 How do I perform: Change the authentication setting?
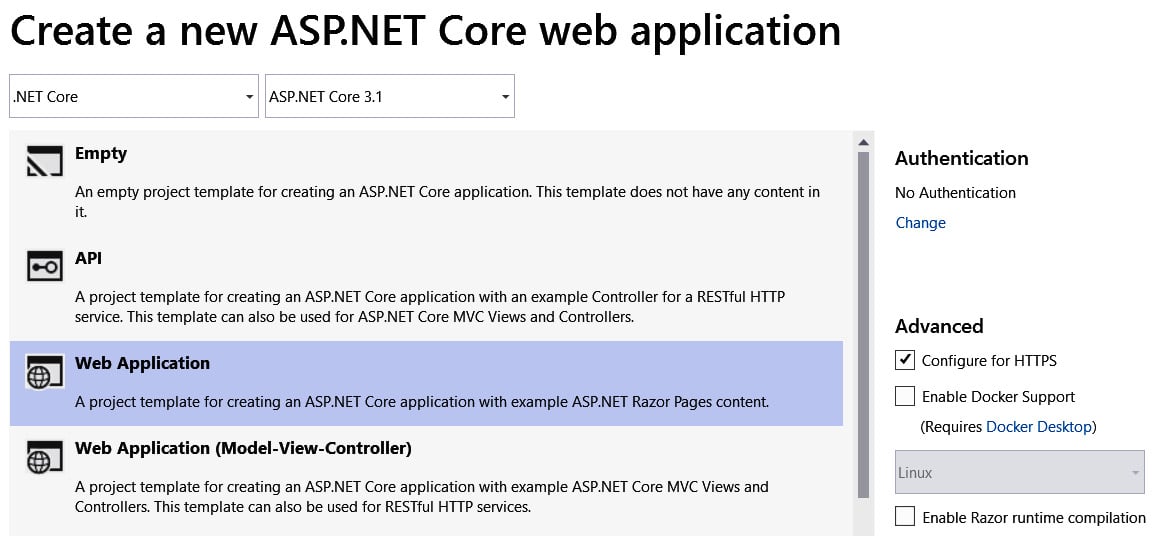920,223
